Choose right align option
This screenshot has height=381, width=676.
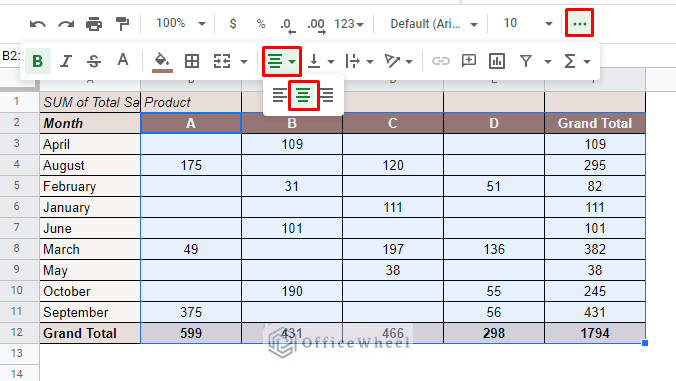point(327,95)
